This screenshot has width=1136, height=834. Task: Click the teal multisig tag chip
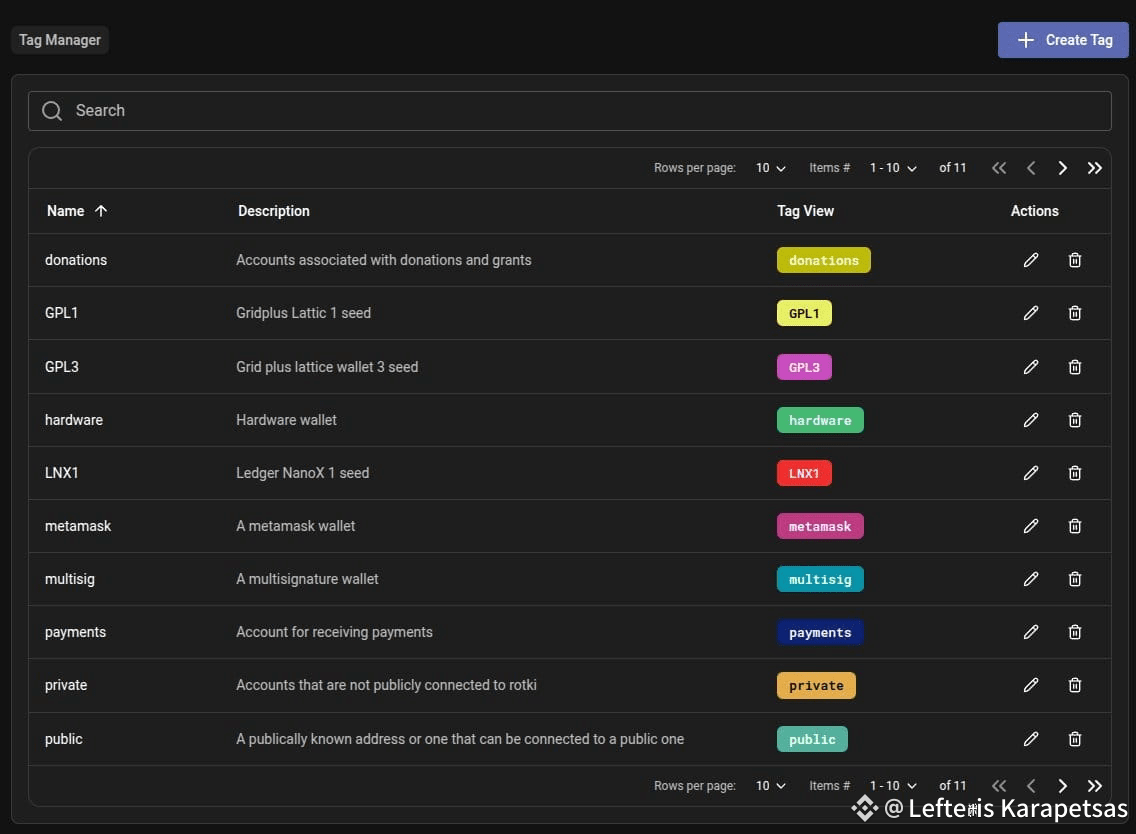[x=820, y=579]
